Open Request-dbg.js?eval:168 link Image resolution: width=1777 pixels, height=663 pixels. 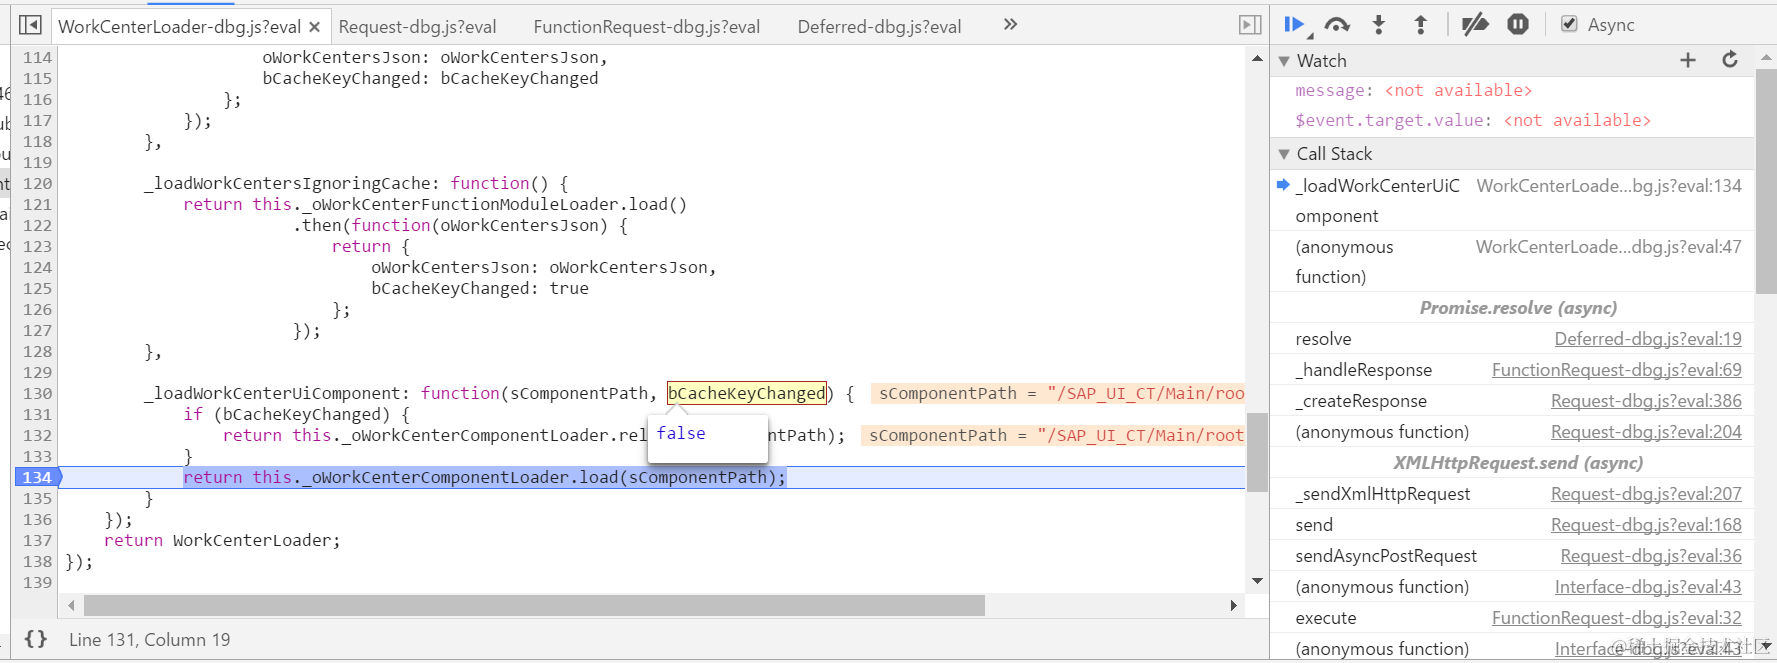1646,525
